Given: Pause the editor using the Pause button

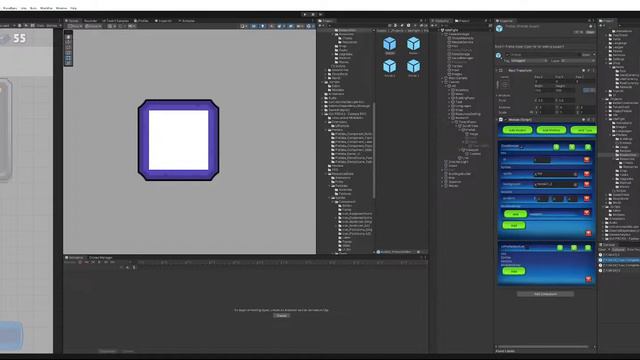Looking at the screenshot, I should (313, 14).
